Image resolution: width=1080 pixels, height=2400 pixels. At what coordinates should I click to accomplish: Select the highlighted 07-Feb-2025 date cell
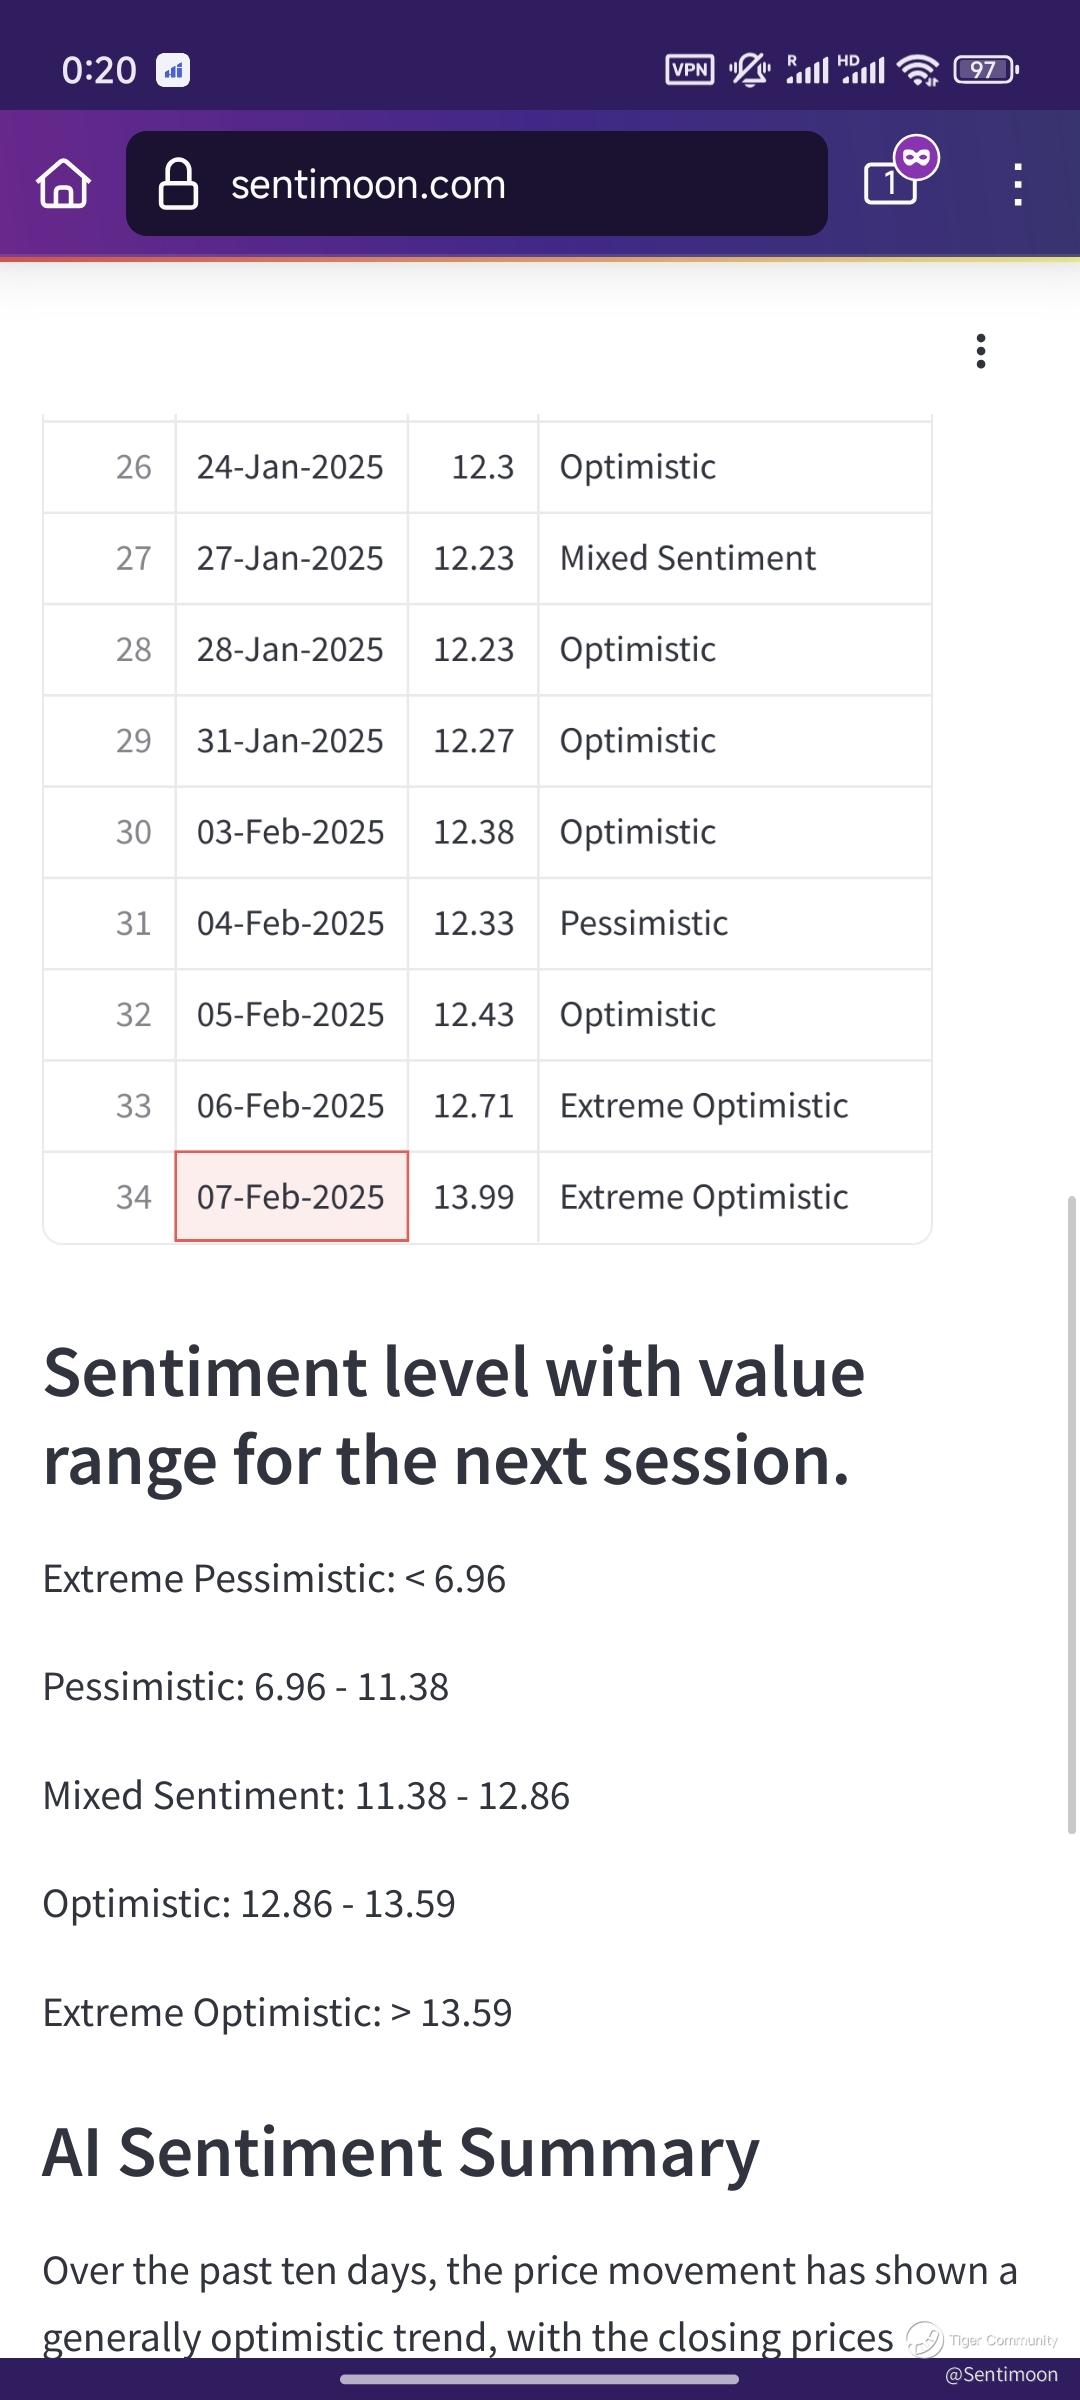tap(291, 1197)
